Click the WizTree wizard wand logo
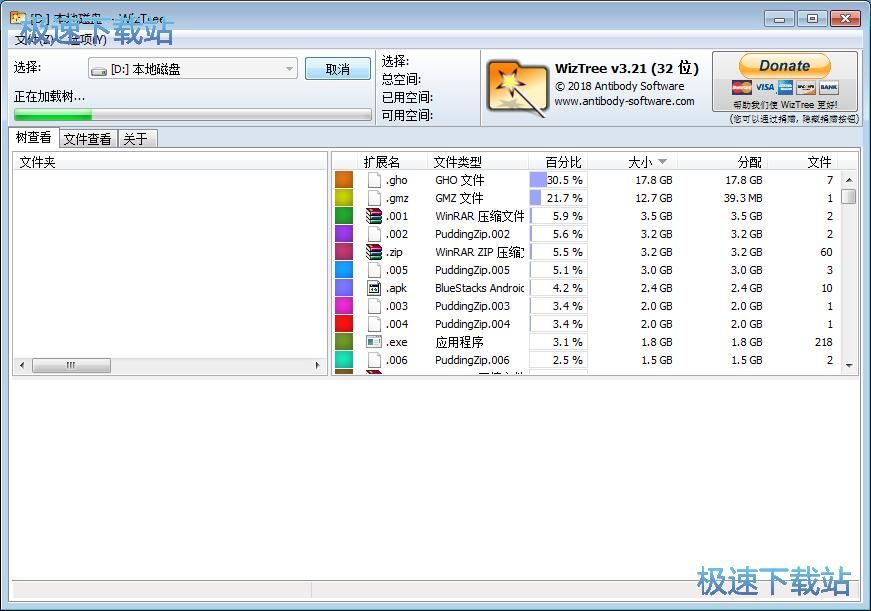 517,88
